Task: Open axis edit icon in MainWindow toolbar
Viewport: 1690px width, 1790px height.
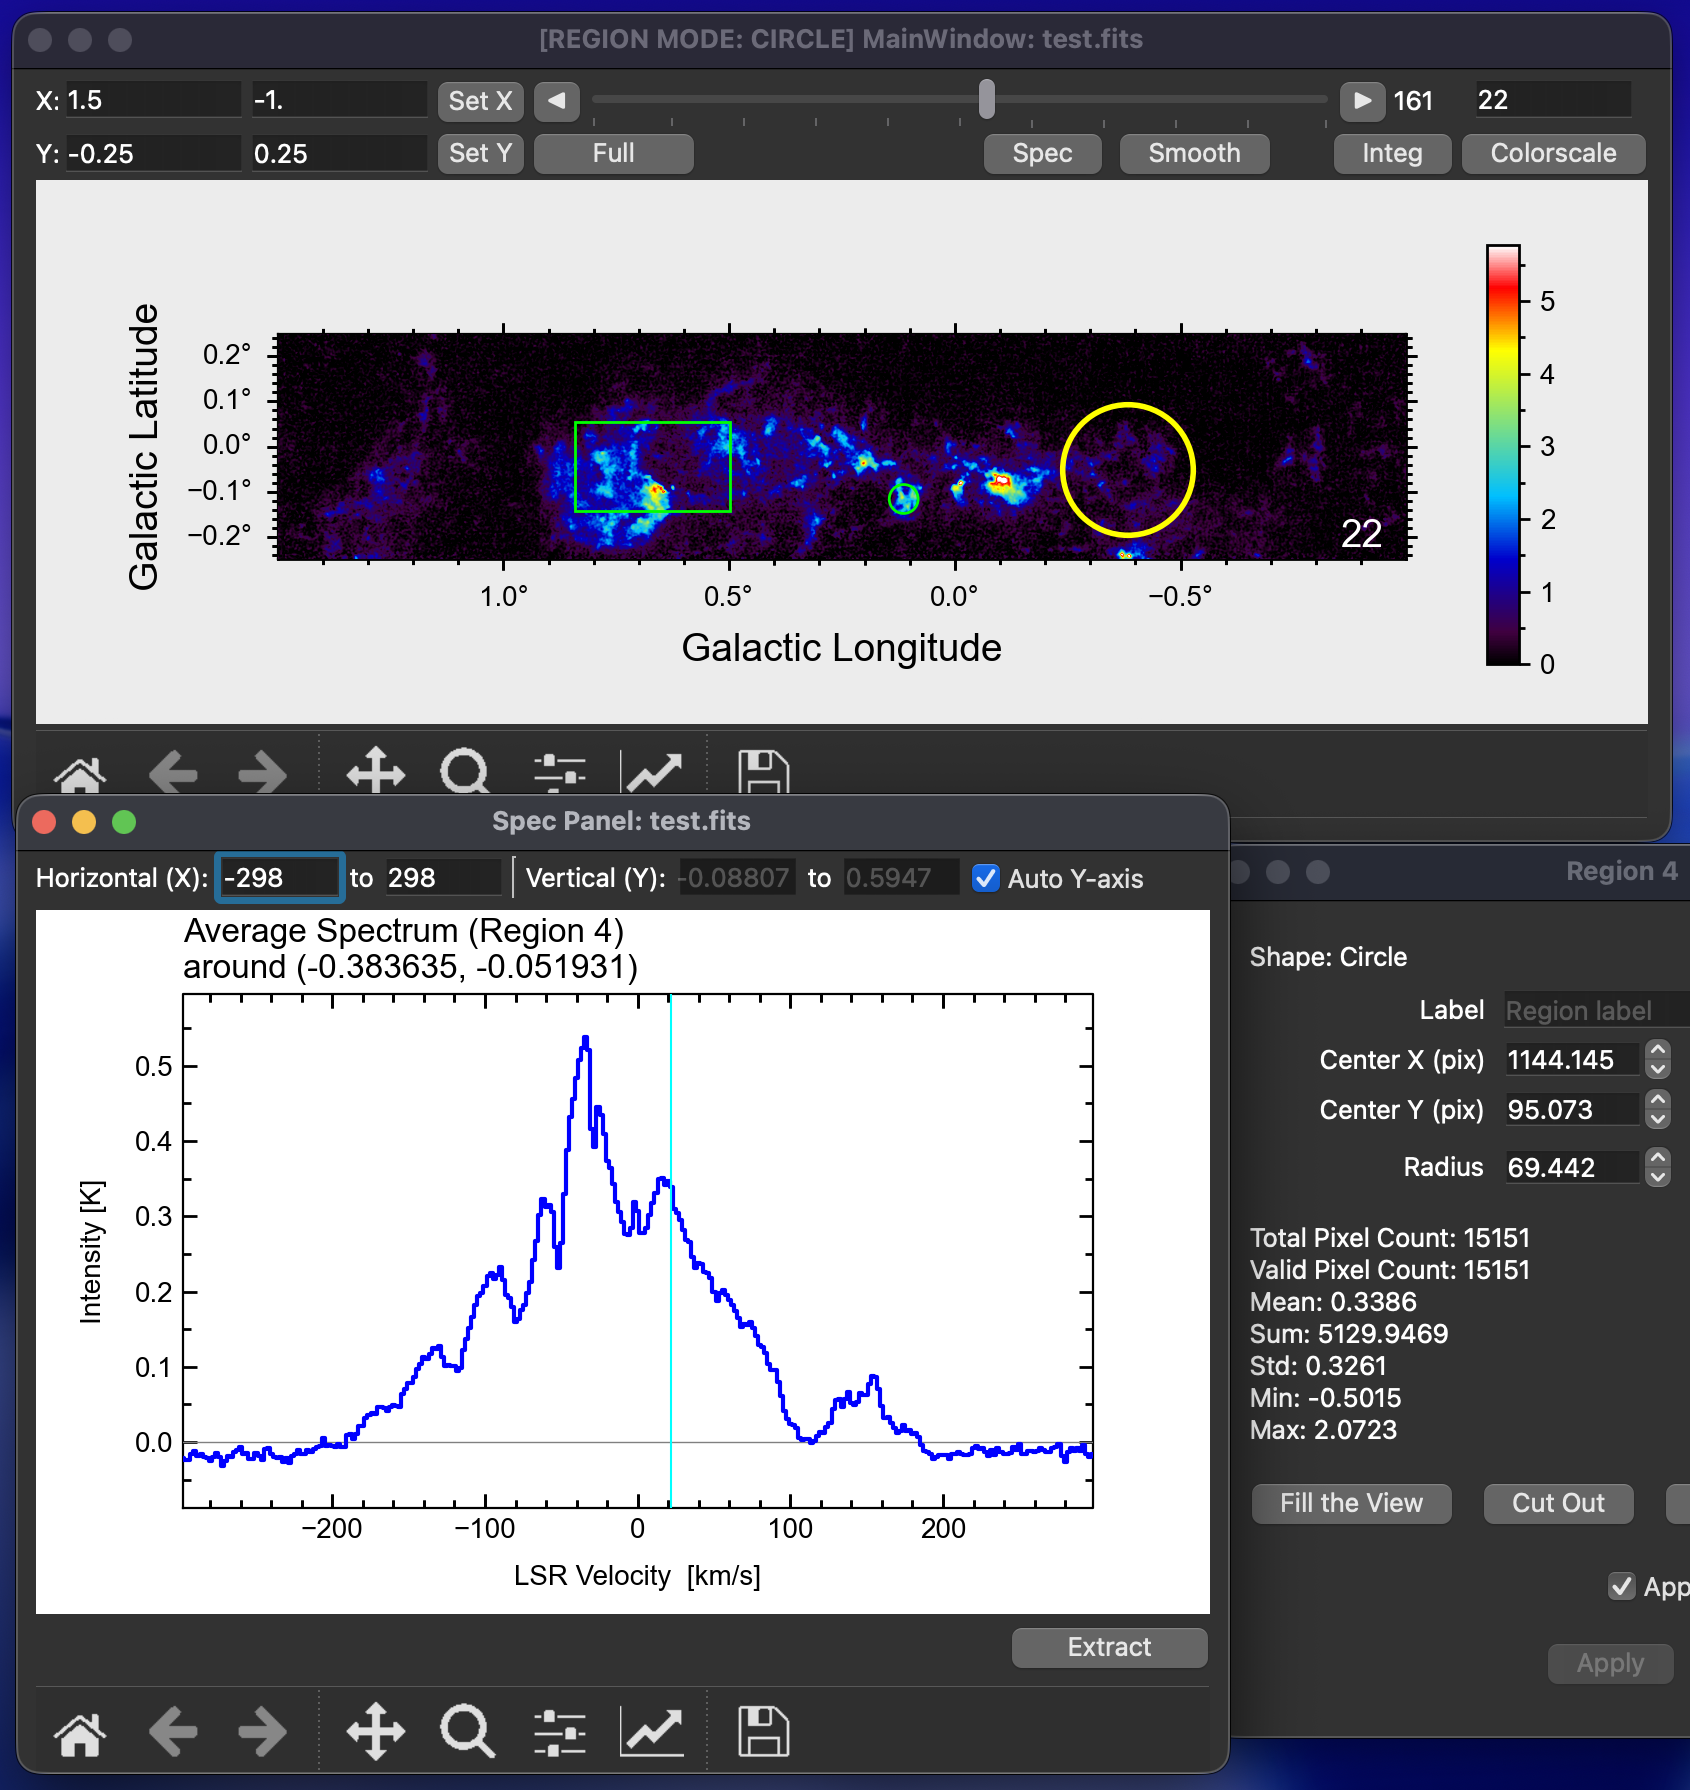Action: pyautogui.click(x=652, y=773)
